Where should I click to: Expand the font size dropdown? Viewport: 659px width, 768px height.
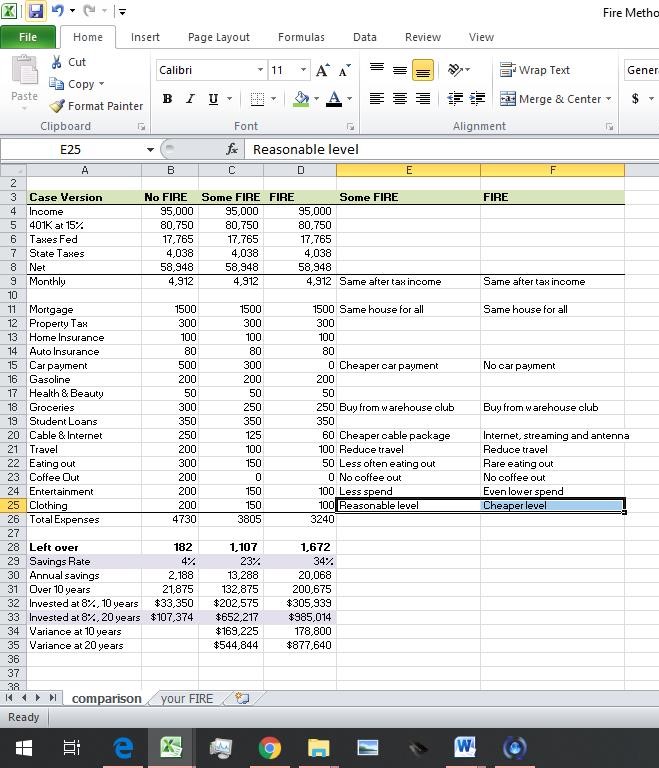click(303, 70)
